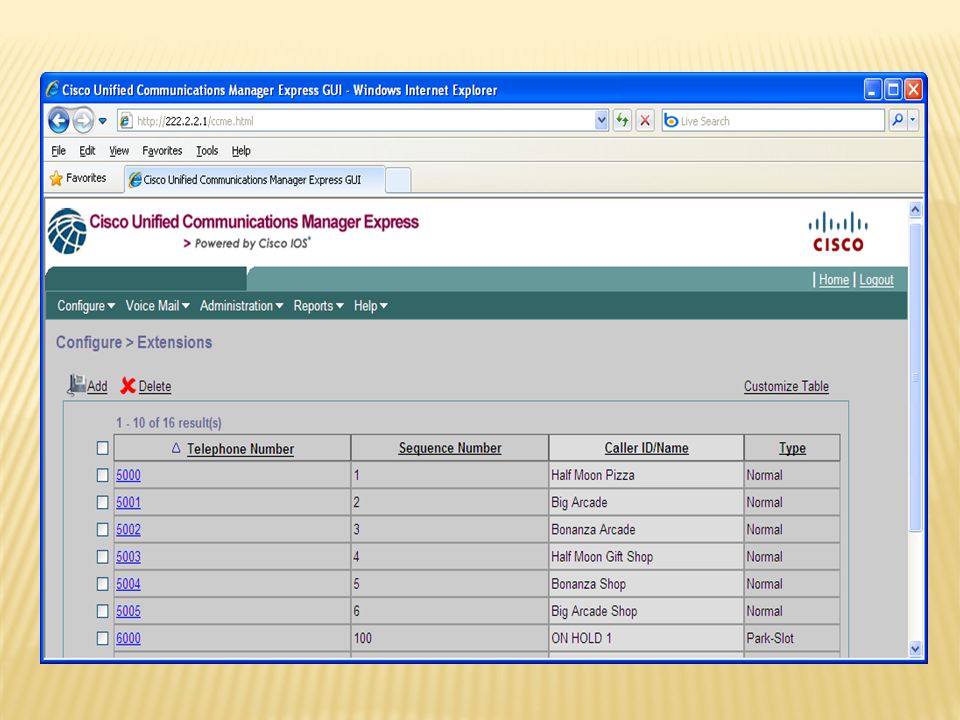Open extension 5001 link
The image size is (960, 720).
[x=128, y=502]
